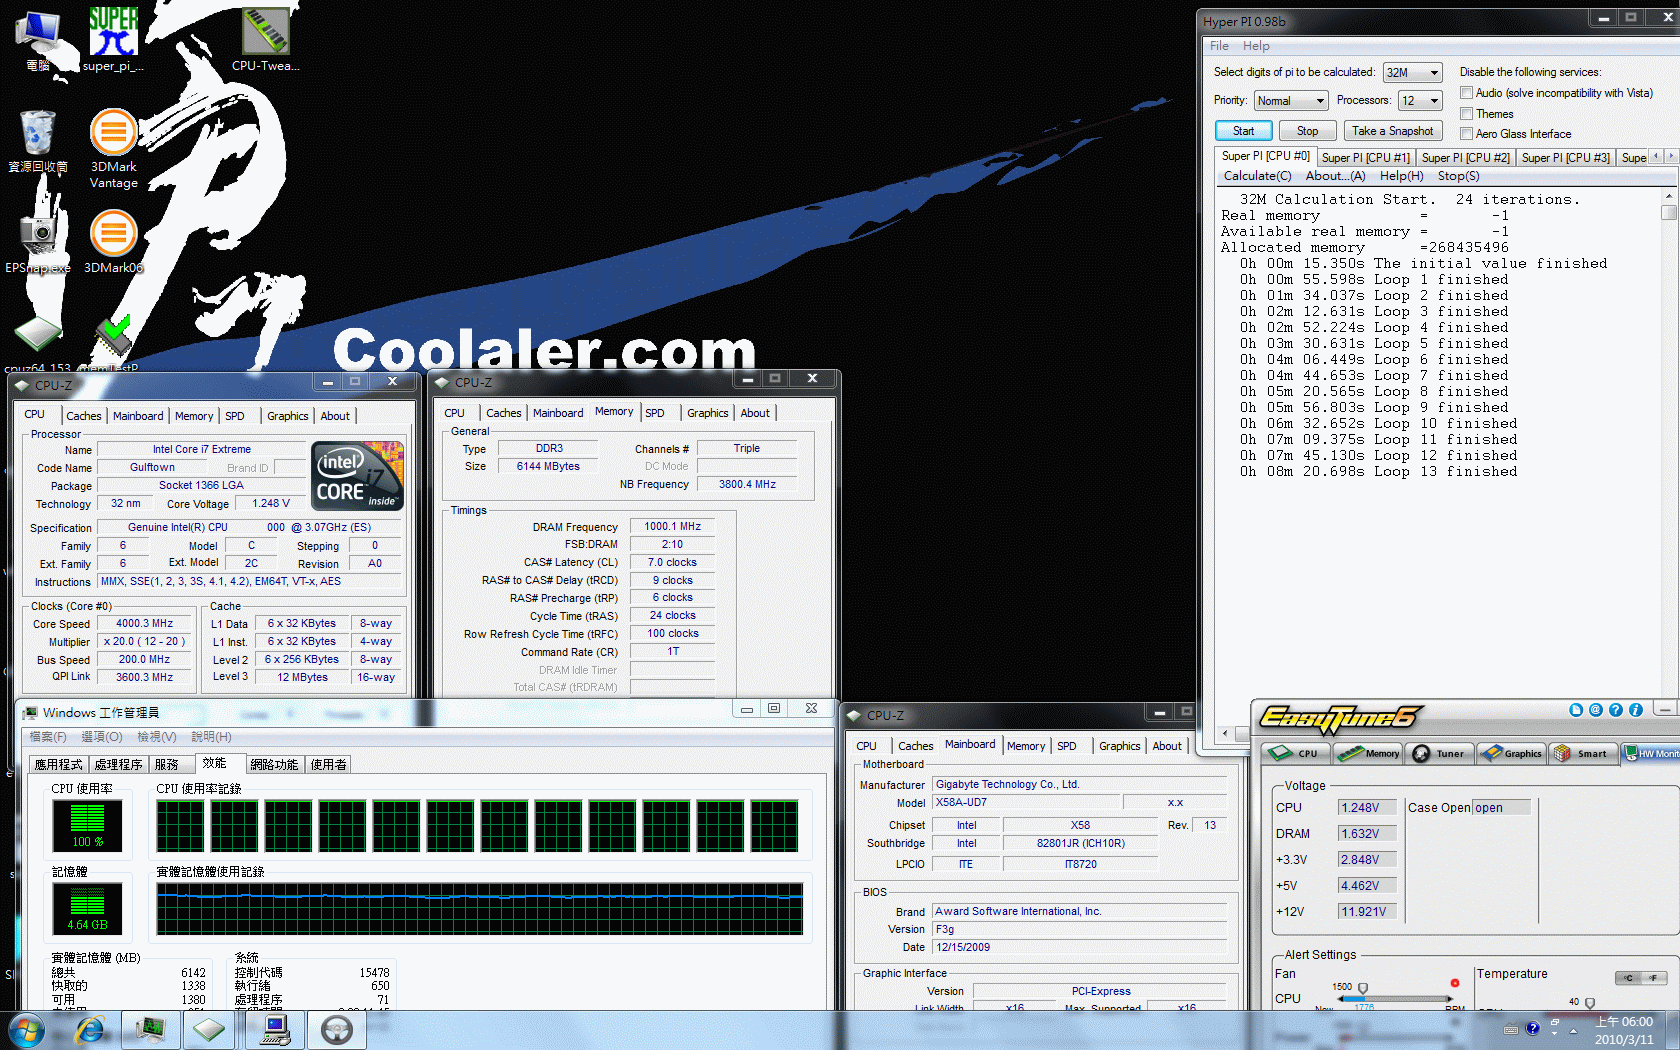
Task: Open the CPU-Tweaker desktop icon
Action: pyautogui.click(x=265, y=38)
